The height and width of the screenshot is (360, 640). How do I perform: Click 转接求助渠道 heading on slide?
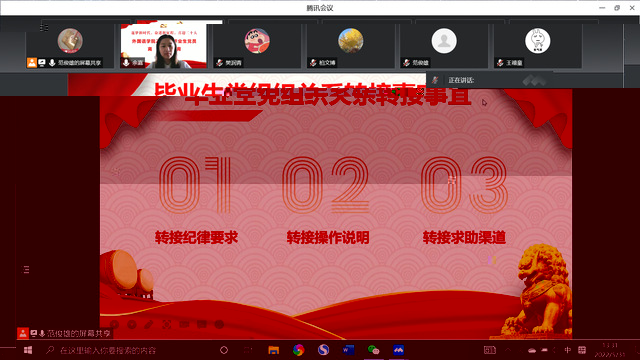click(464, 238)
